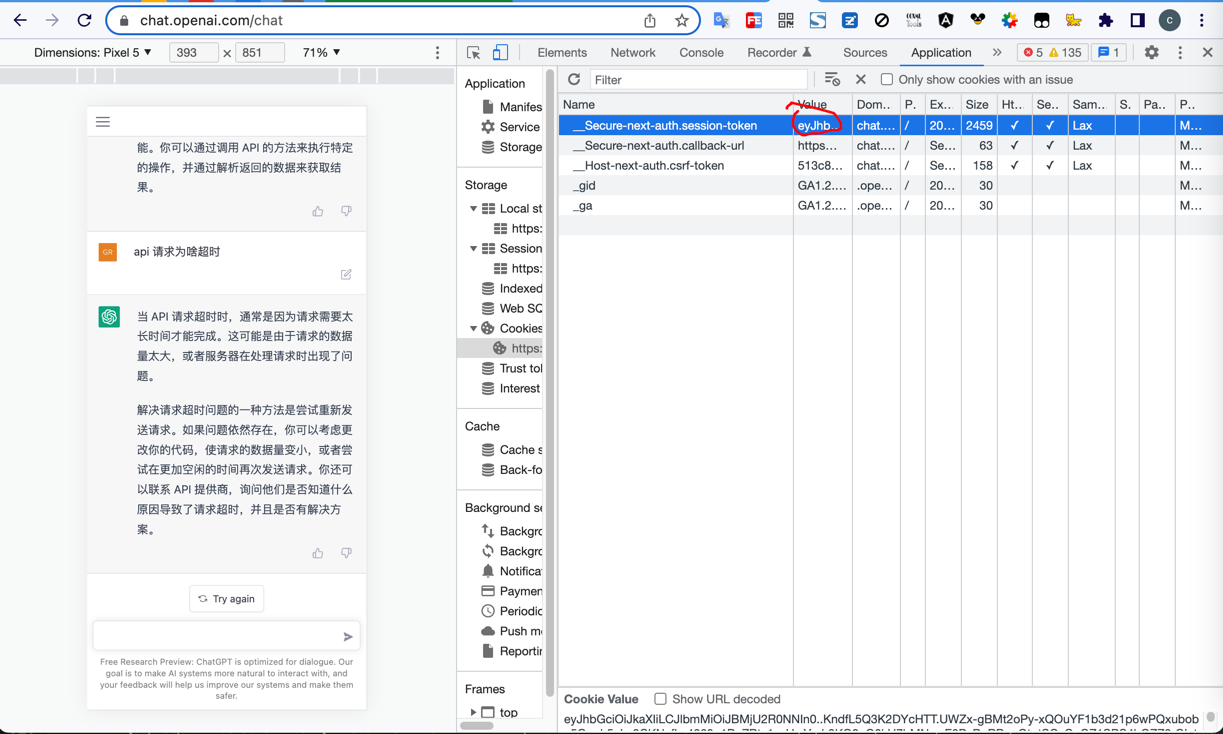Open DevTools settings gear
The width and height of the screenshot is (1223, 734).
(1152, 52)
